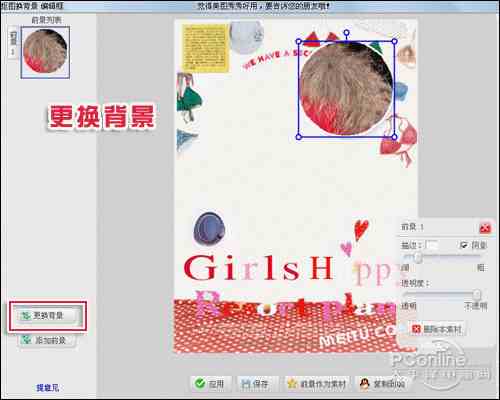Toggle the 阴影 shadow checkbox
Viewport: 500px width, 400px height.
coord(463,245)
